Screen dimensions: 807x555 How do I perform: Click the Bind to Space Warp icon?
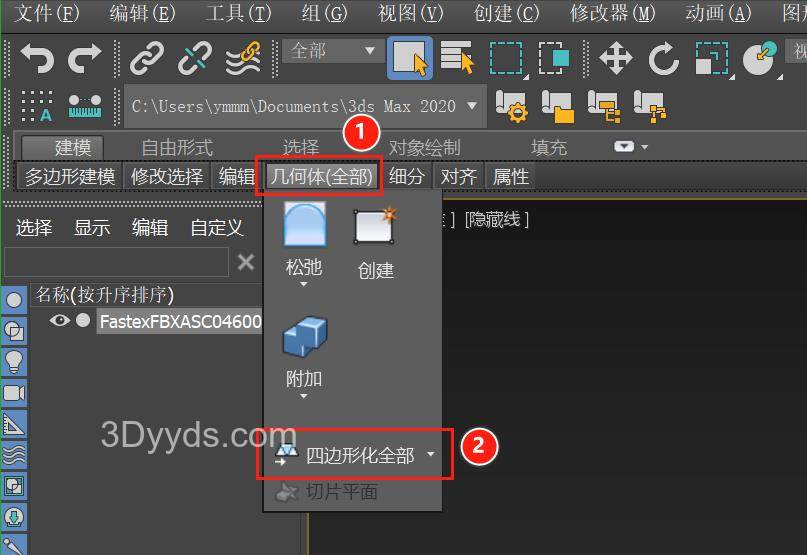pyautogui.click(x=243, y=58)
